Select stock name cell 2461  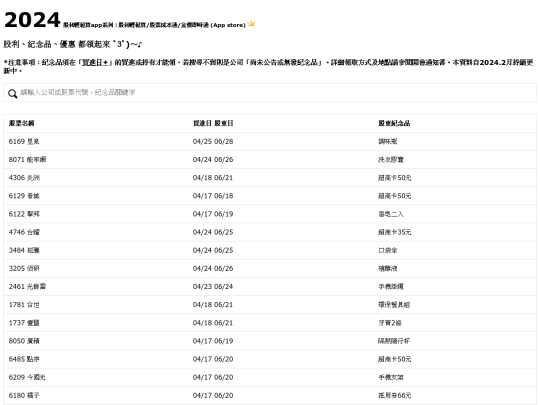pos(27,287)
